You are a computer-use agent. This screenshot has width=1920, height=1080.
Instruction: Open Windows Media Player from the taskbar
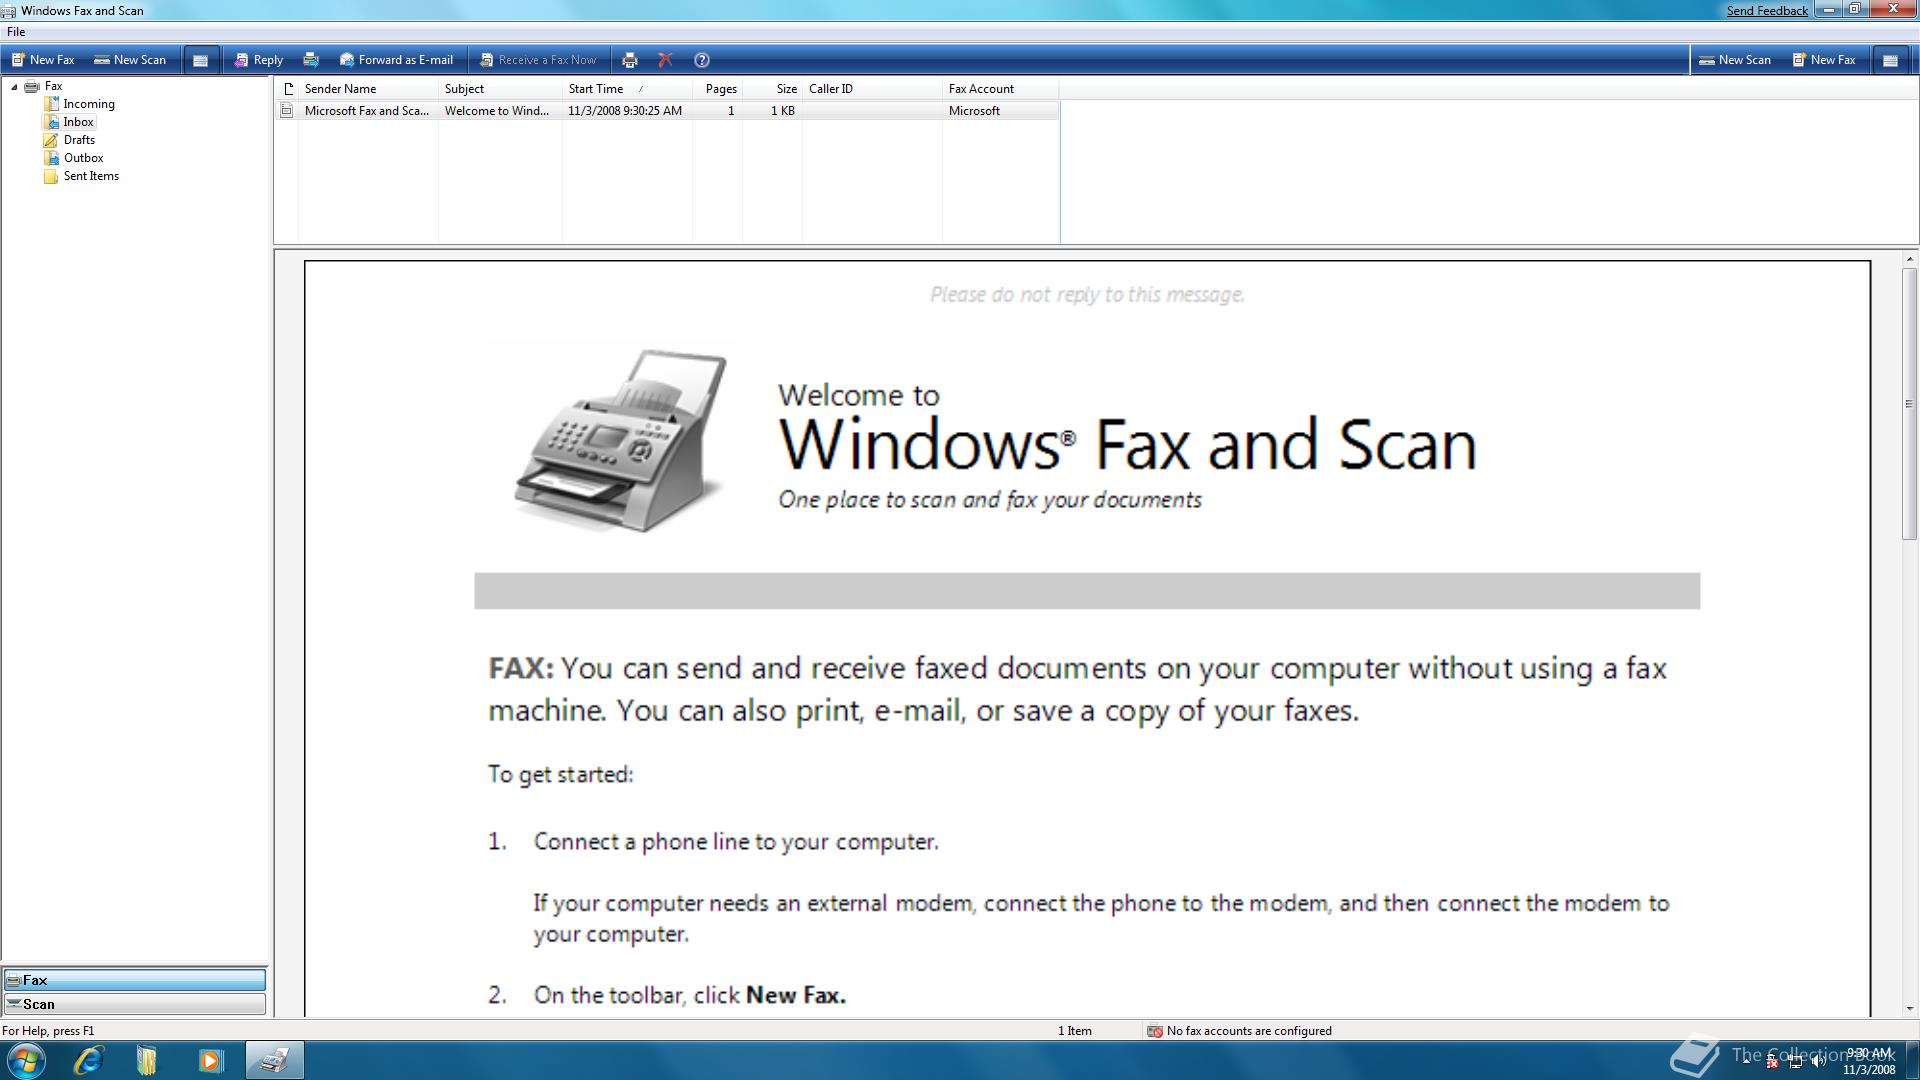pos(210,1060)
